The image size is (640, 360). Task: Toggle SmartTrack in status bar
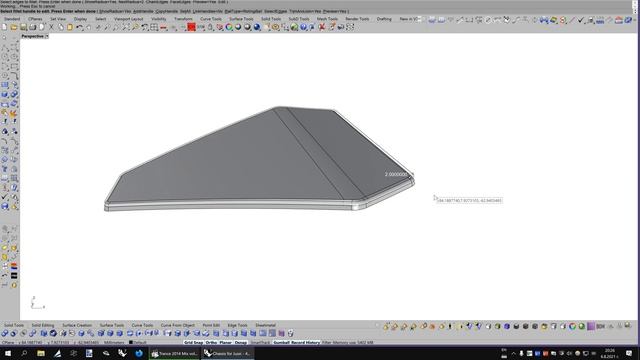(260, 342)
